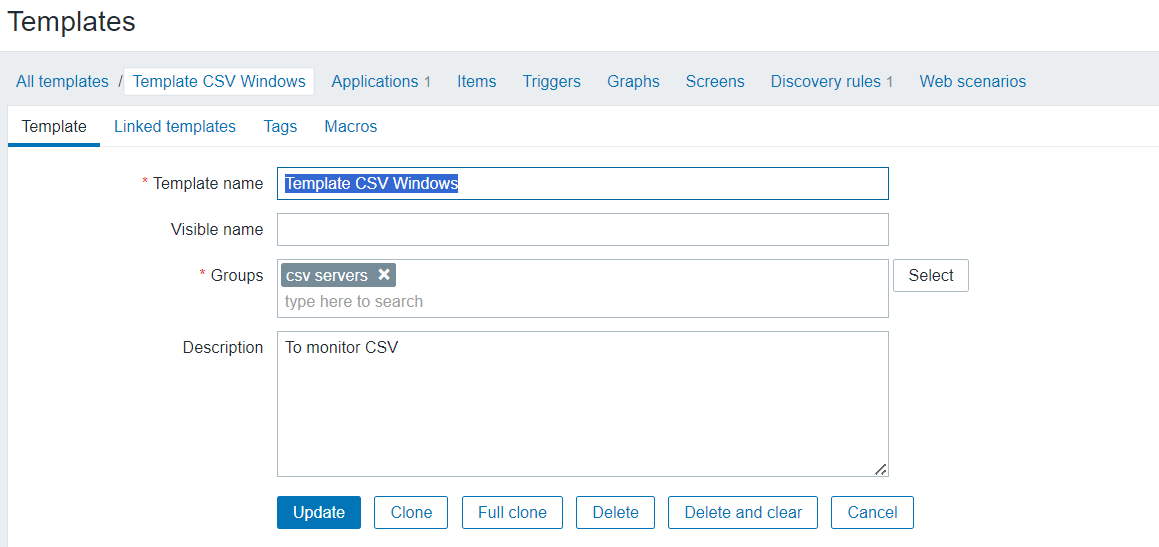Open group Select dialog
Screen dimensions: 1159x547
(931, 275)
